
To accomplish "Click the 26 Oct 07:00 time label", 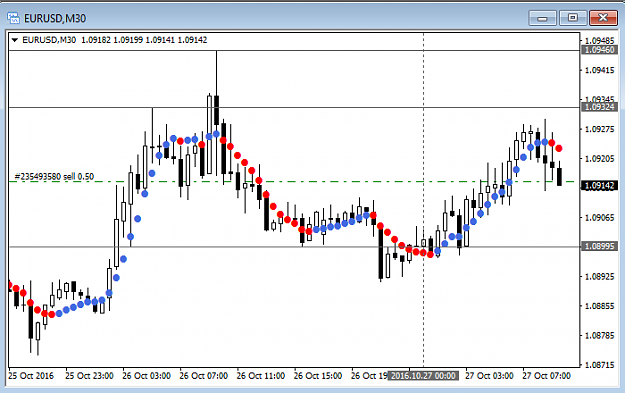I will (203, 375).
